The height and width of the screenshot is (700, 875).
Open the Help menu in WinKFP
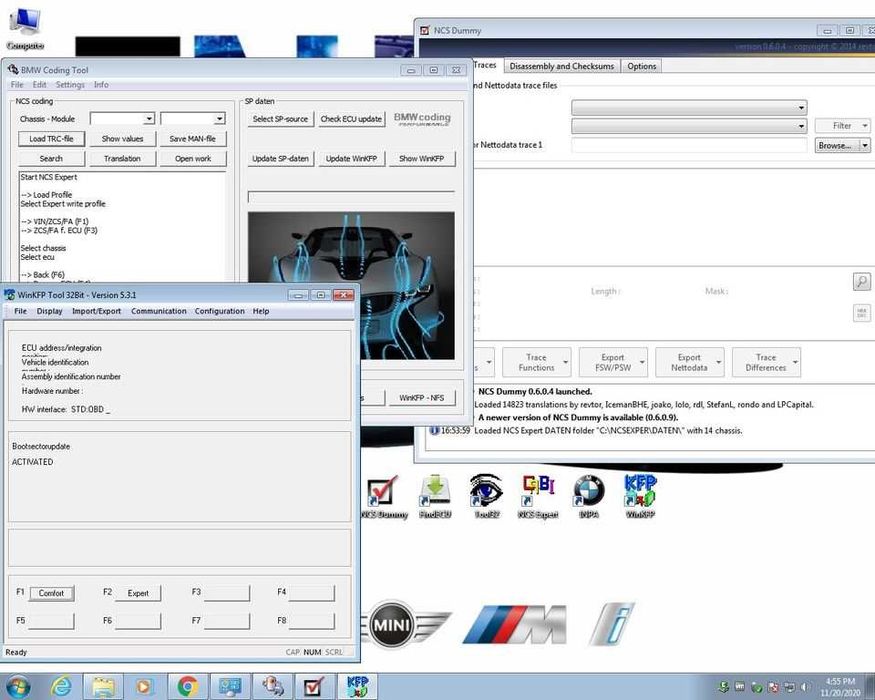261,311
